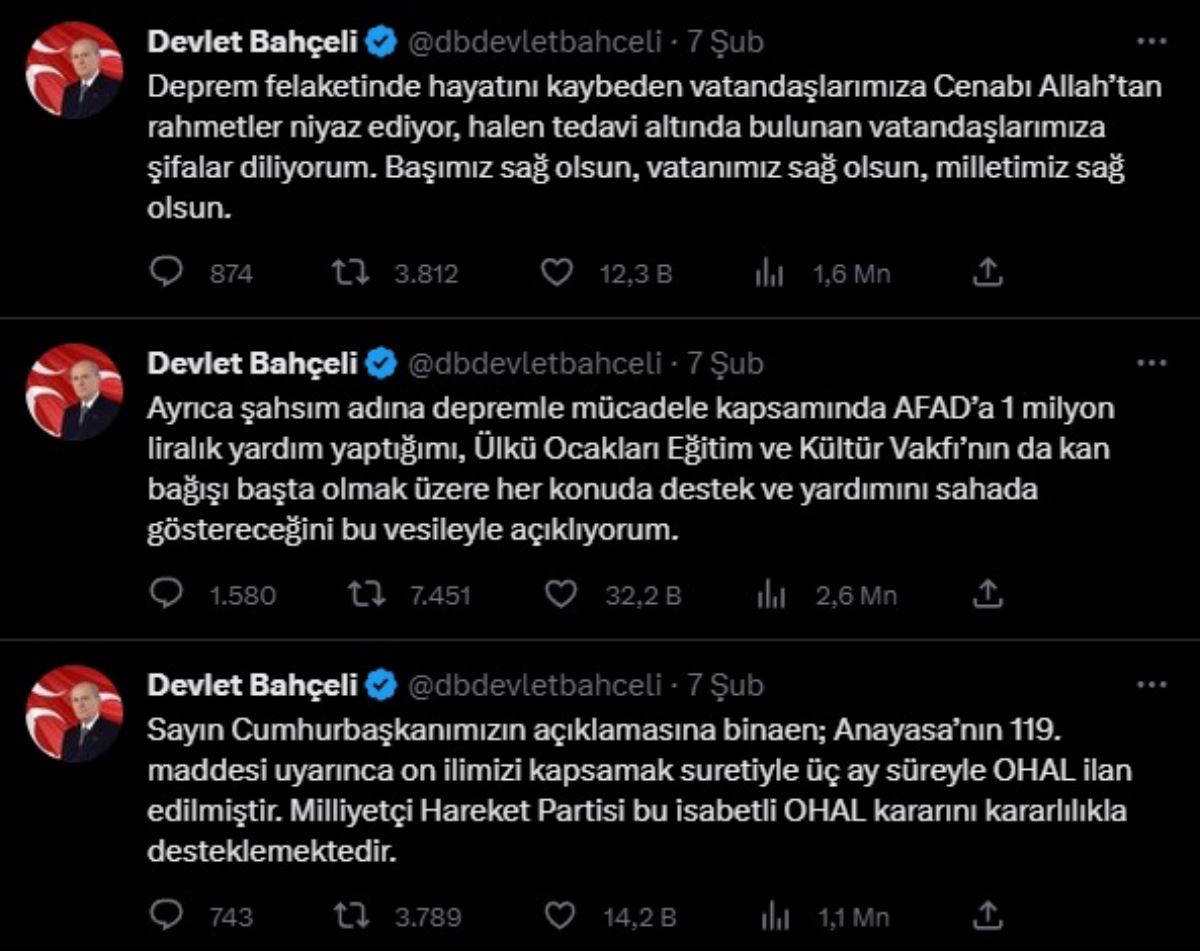Like the tweet with 32,2 B likes
1200x951 pixels.
coord(564,595)
